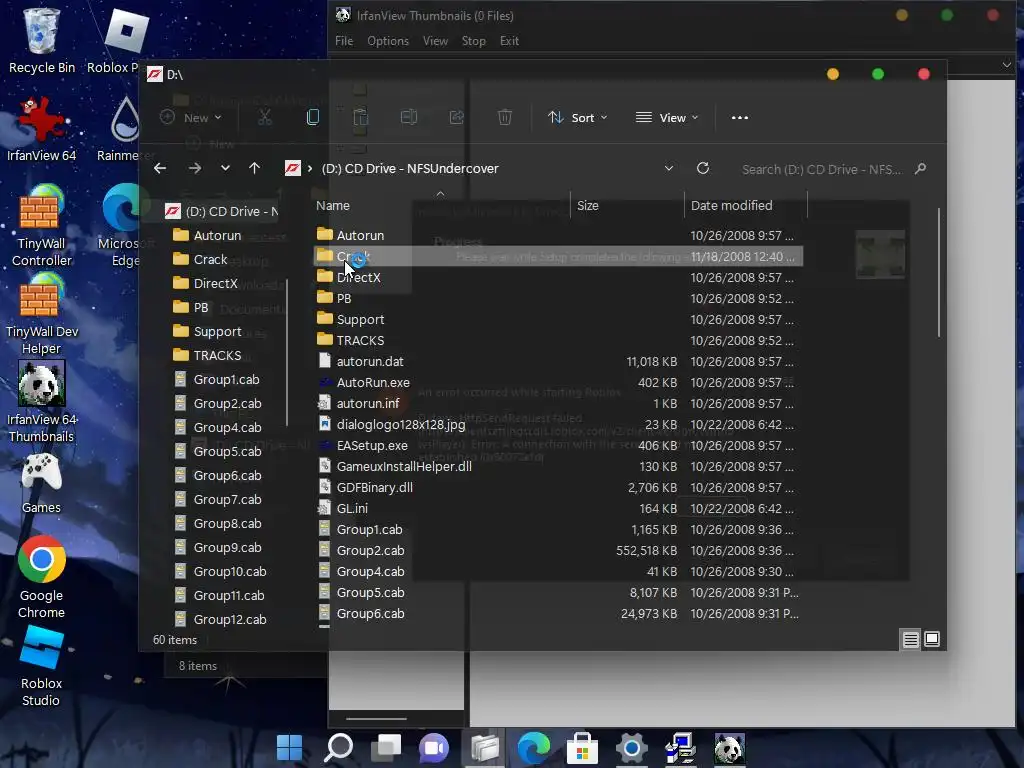Go back with the left arrow
This screenshot has width=1024, height=768.
point(160,168)
